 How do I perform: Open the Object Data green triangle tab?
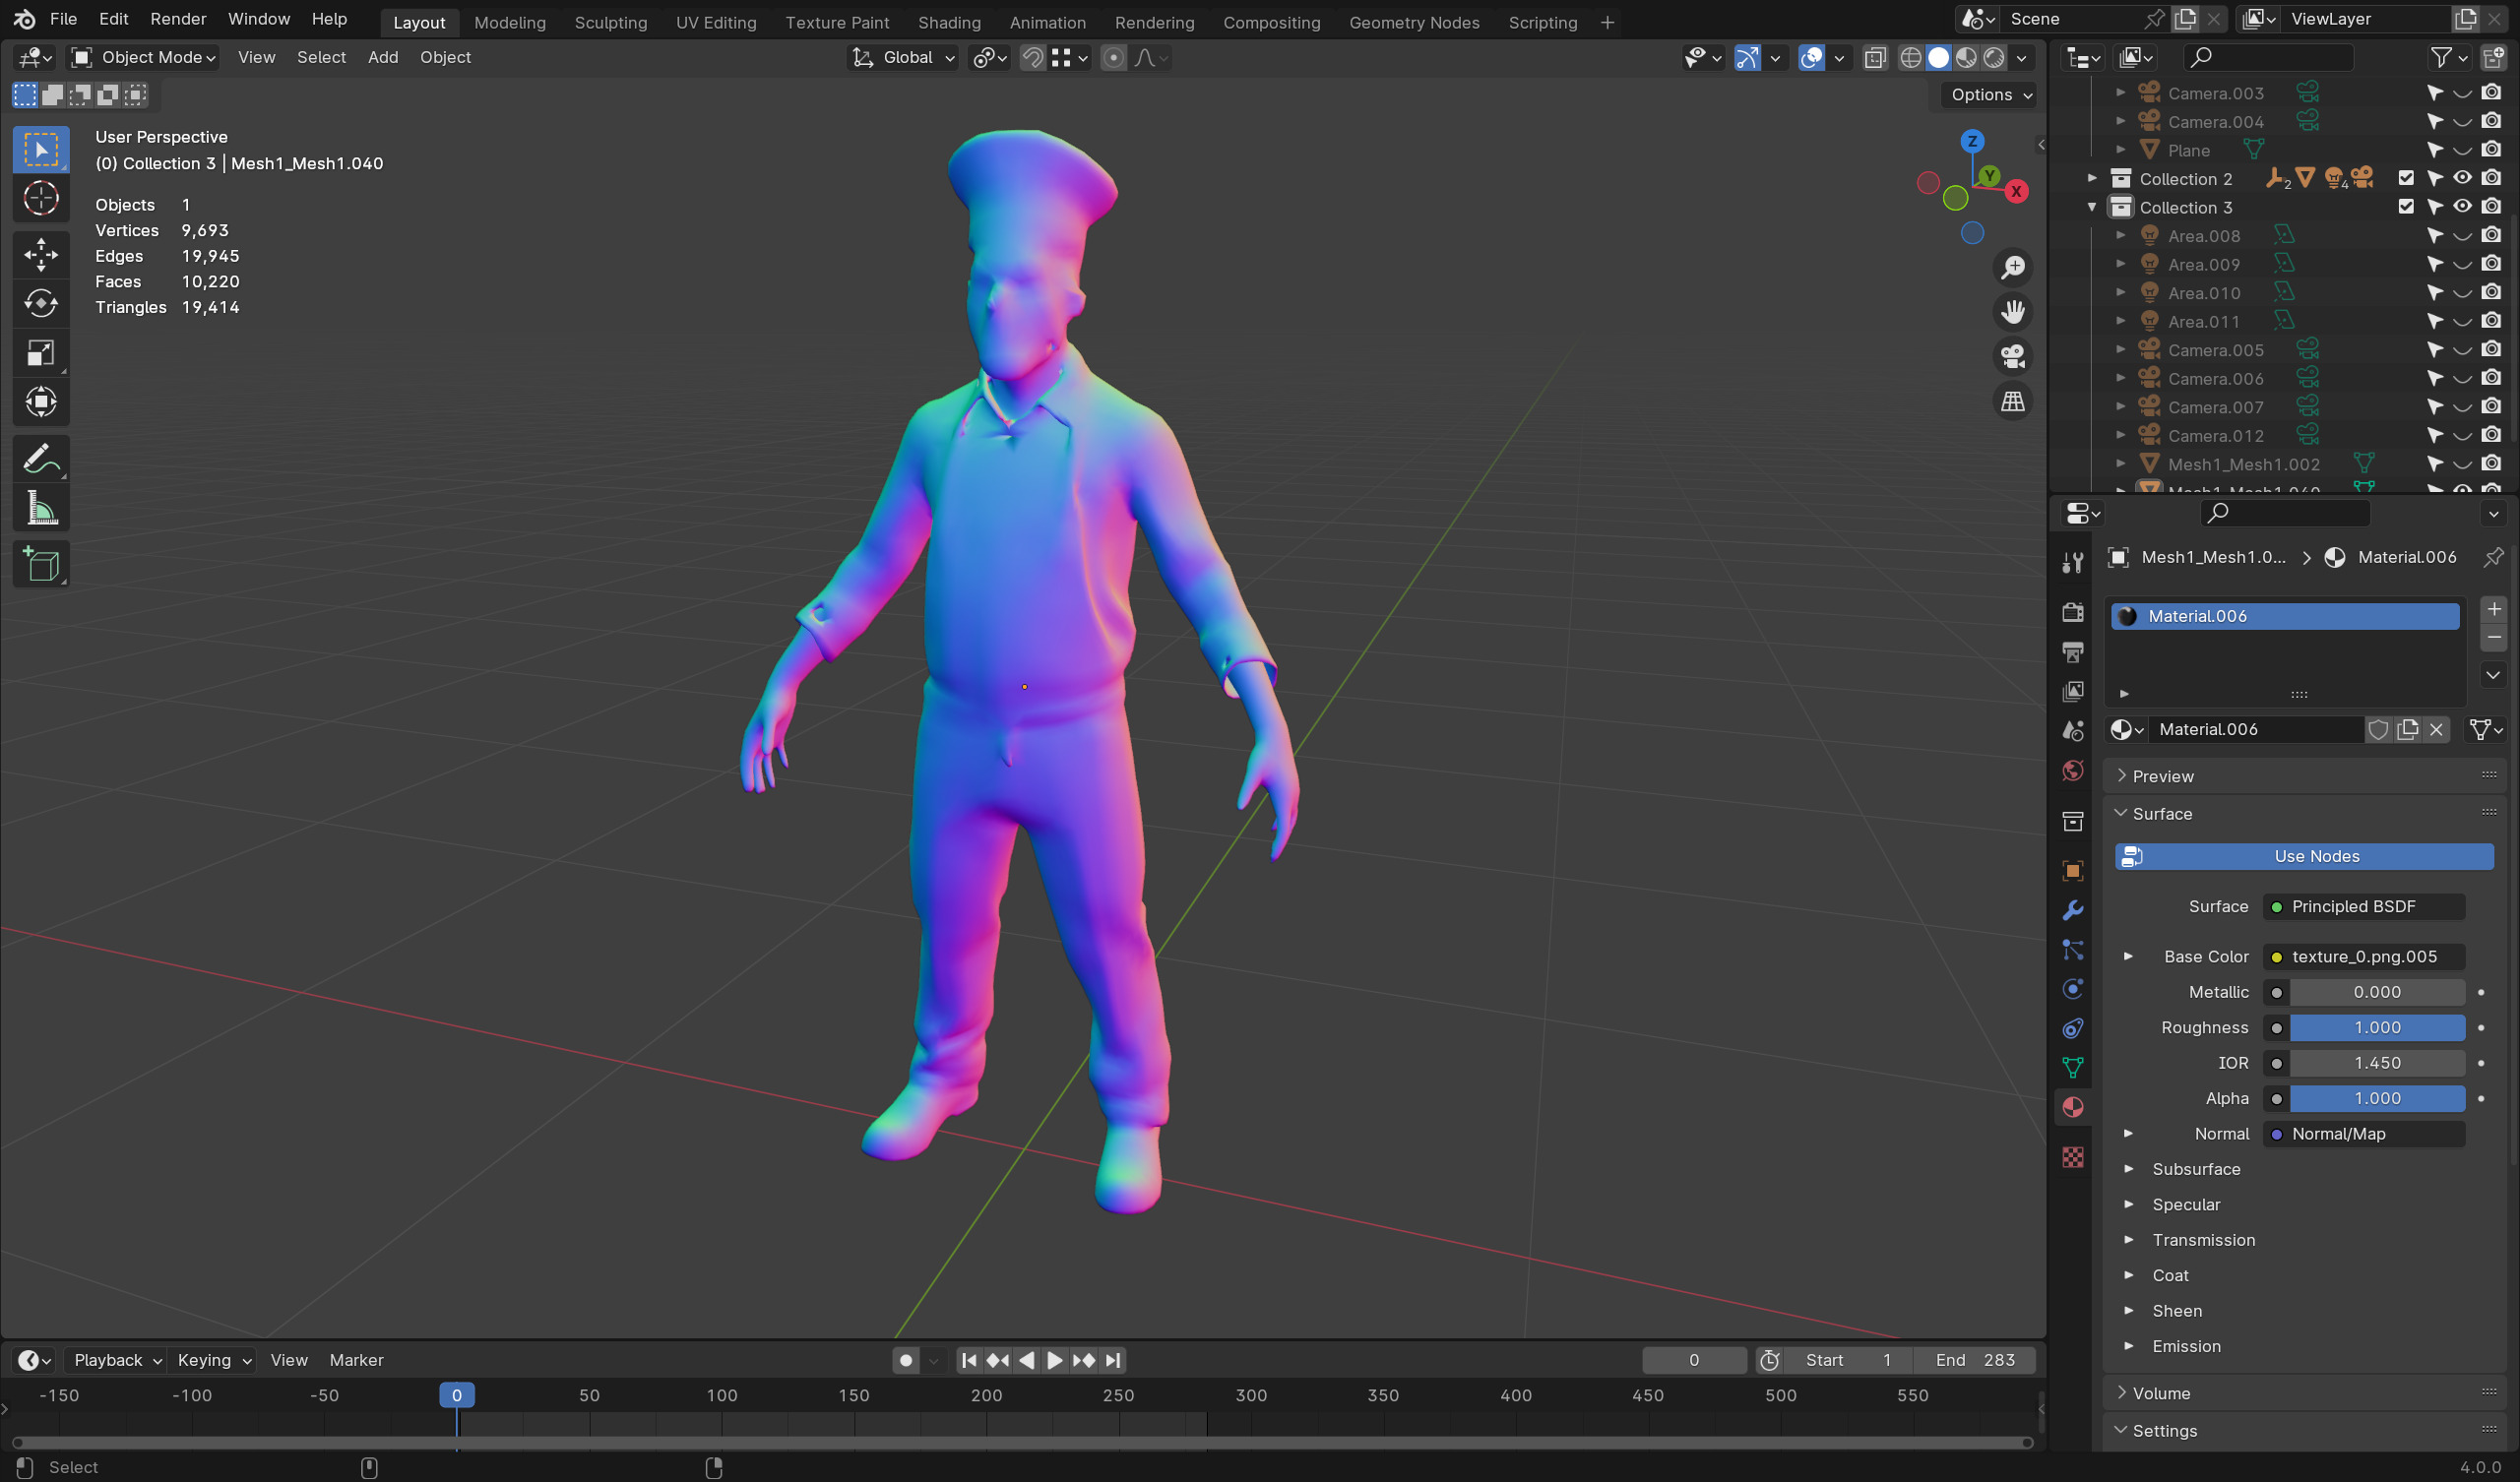(x=2073, y=1068)
